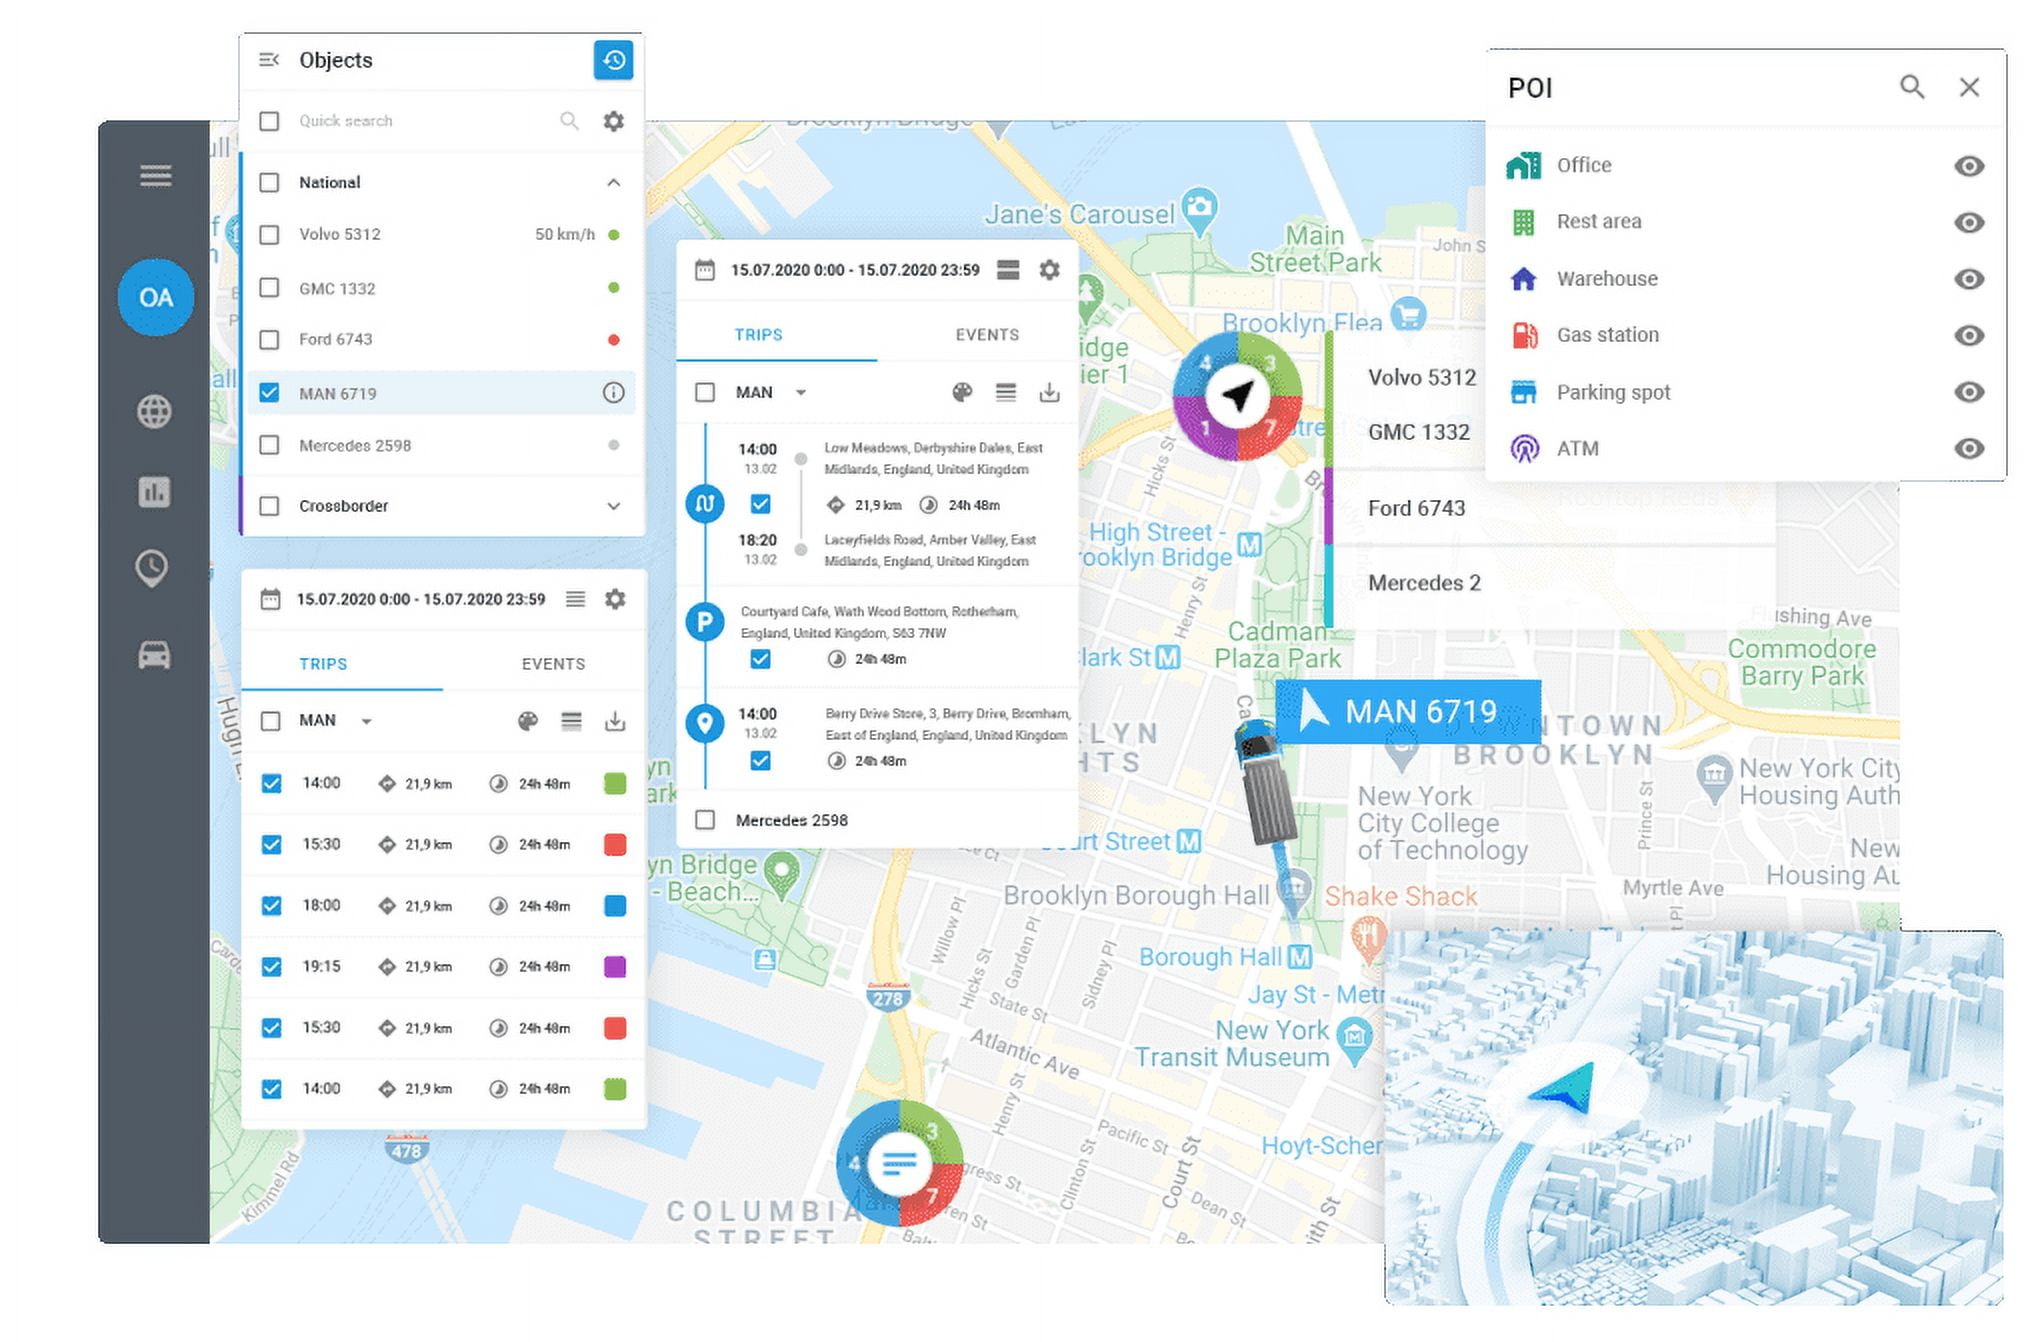The image size is (2040, 1342).
Task: Open the MAN dropdown arrow in middle panel
Action: point(801,393)
